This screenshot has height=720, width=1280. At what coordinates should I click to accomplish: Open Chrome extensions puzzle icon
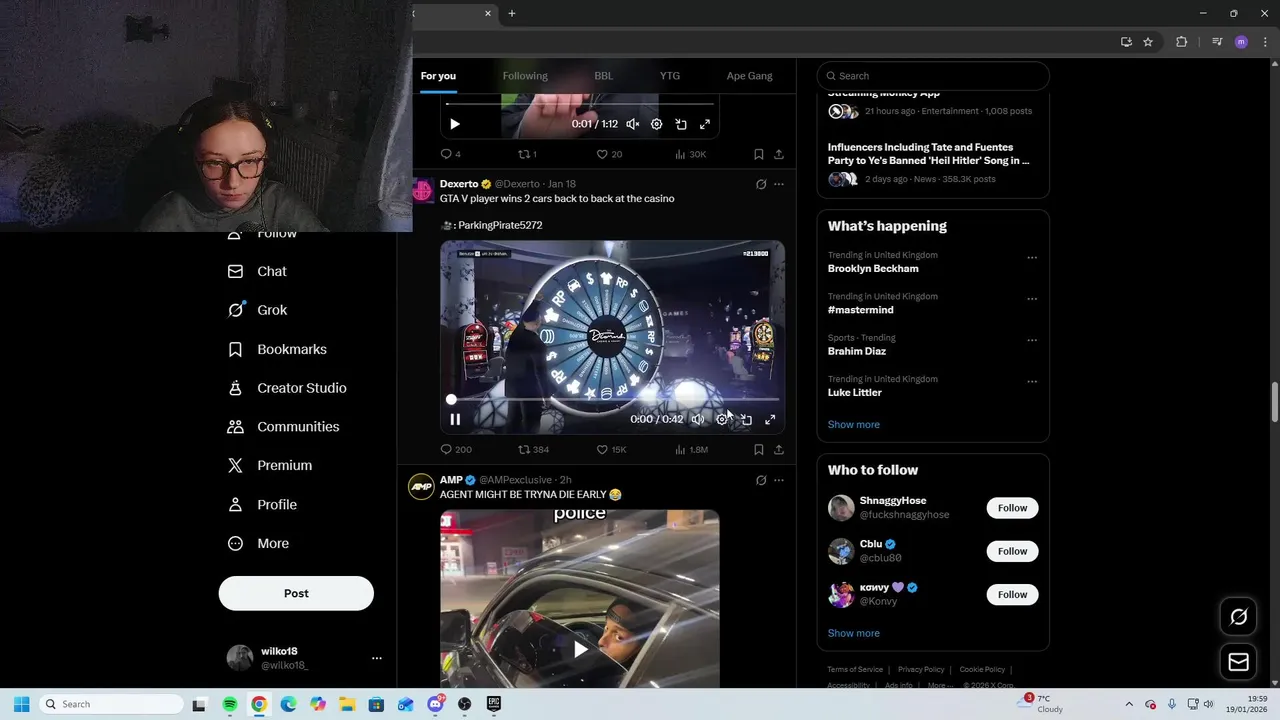tap(1182, 42)
